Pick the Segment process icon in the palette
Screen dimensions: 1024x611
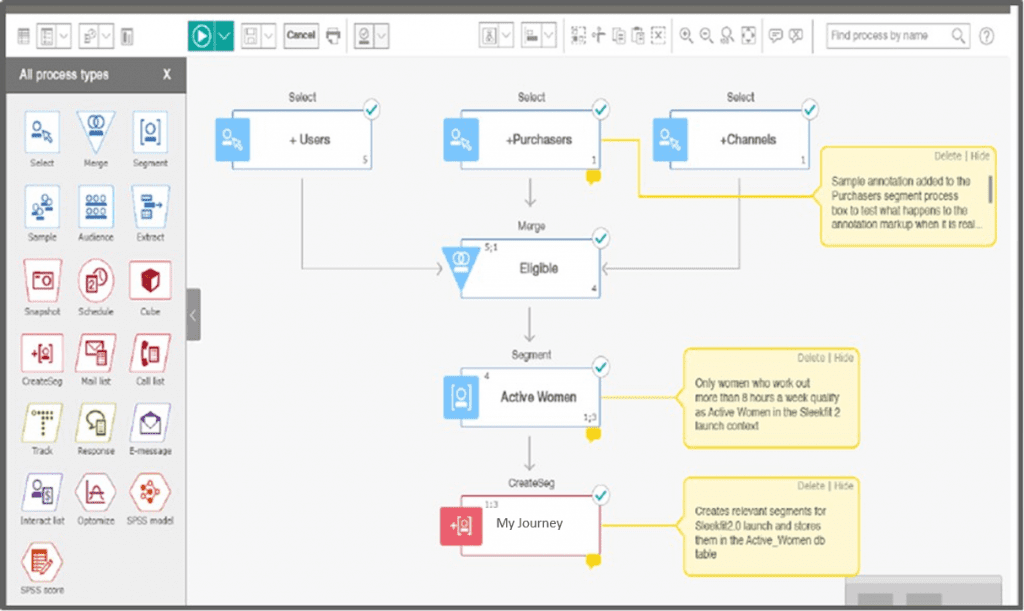(x=150, y=133)
